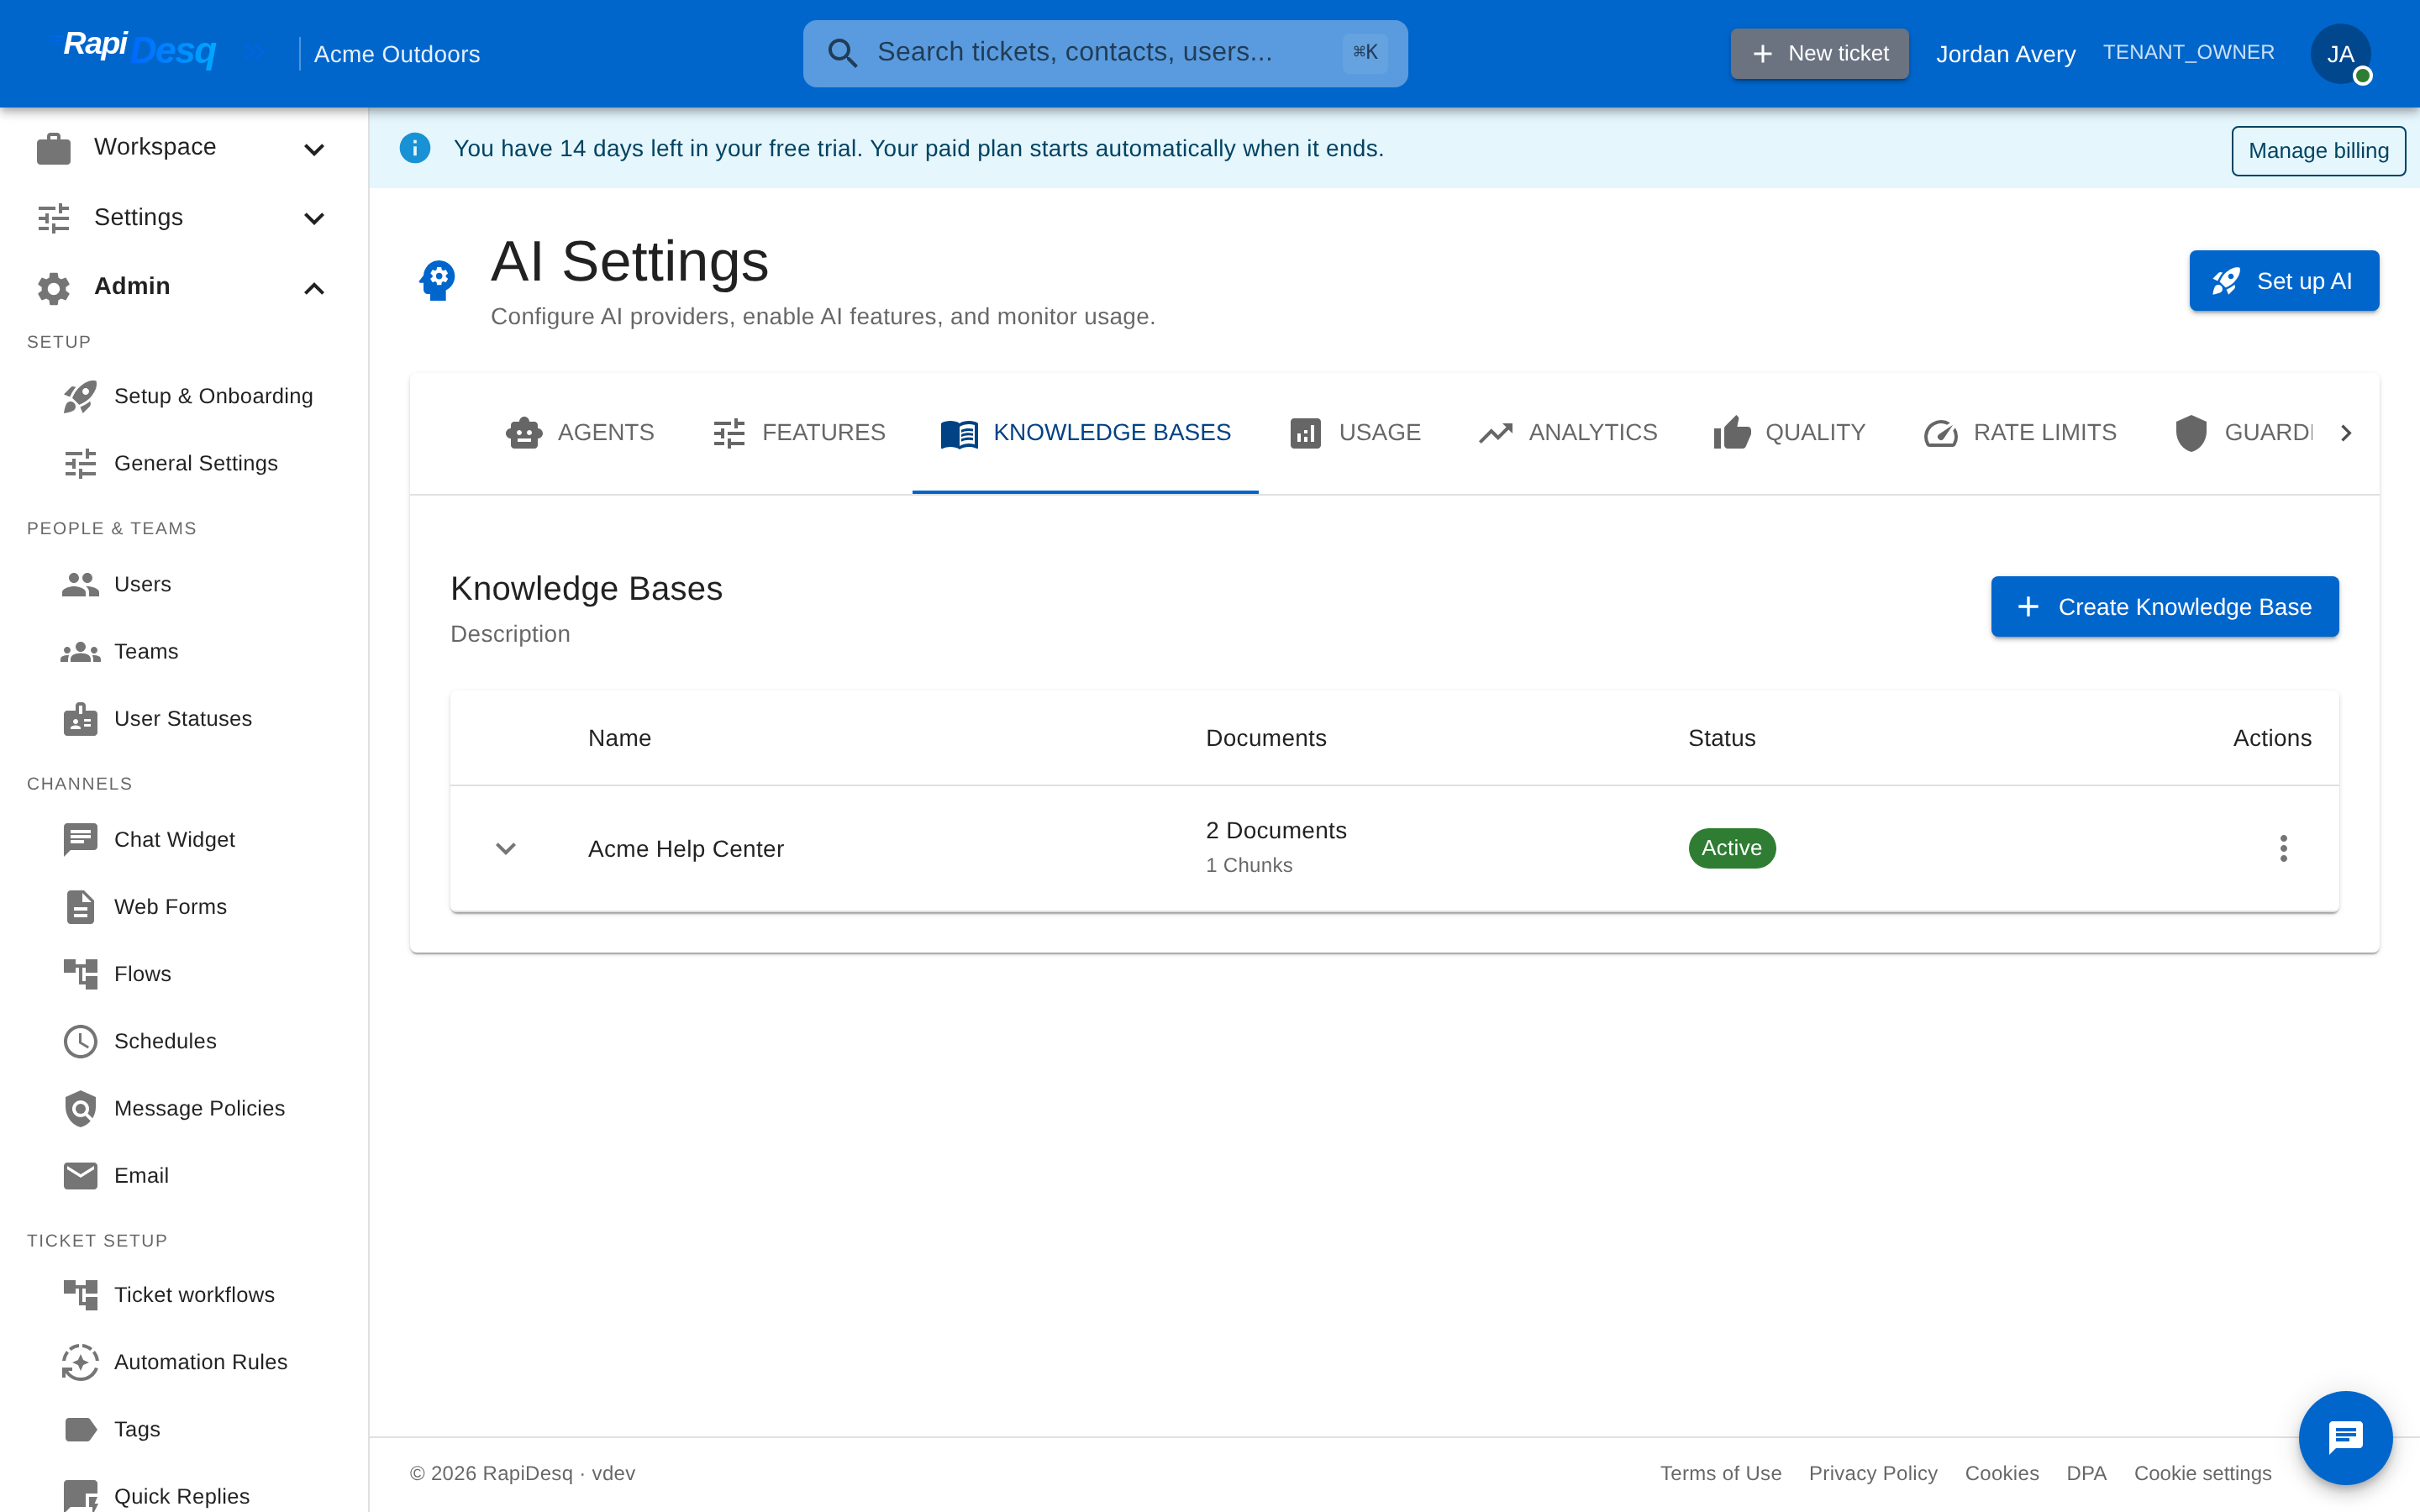Click Create Knowledge Base button
Viewport: 2420px width, 1512px height.
coord(2164,606)
